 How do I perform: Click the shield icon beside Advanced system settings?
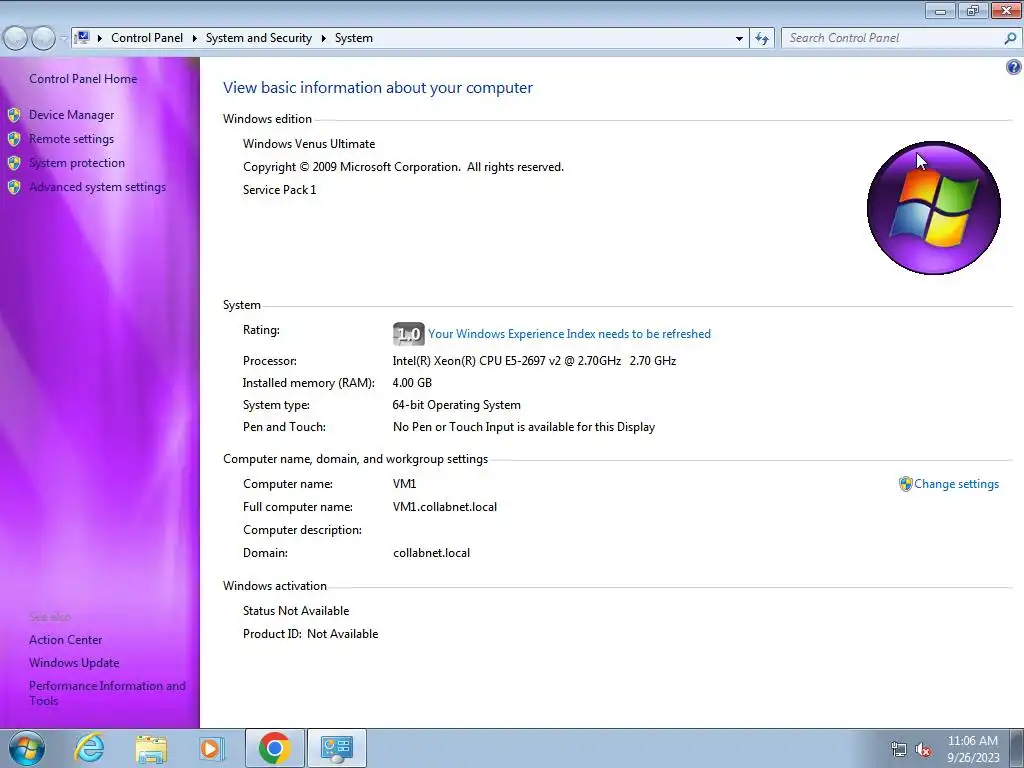tap(14, 187)
